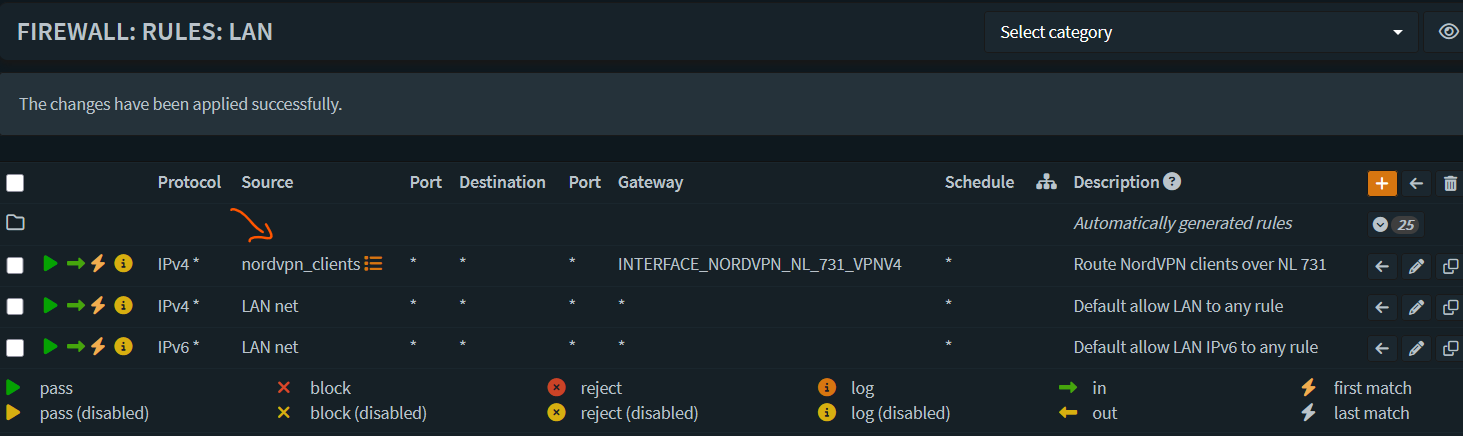Tick the checkbox for the nordvpn_clients rule
Screen dimensions: 1463x436
(15, 265)
